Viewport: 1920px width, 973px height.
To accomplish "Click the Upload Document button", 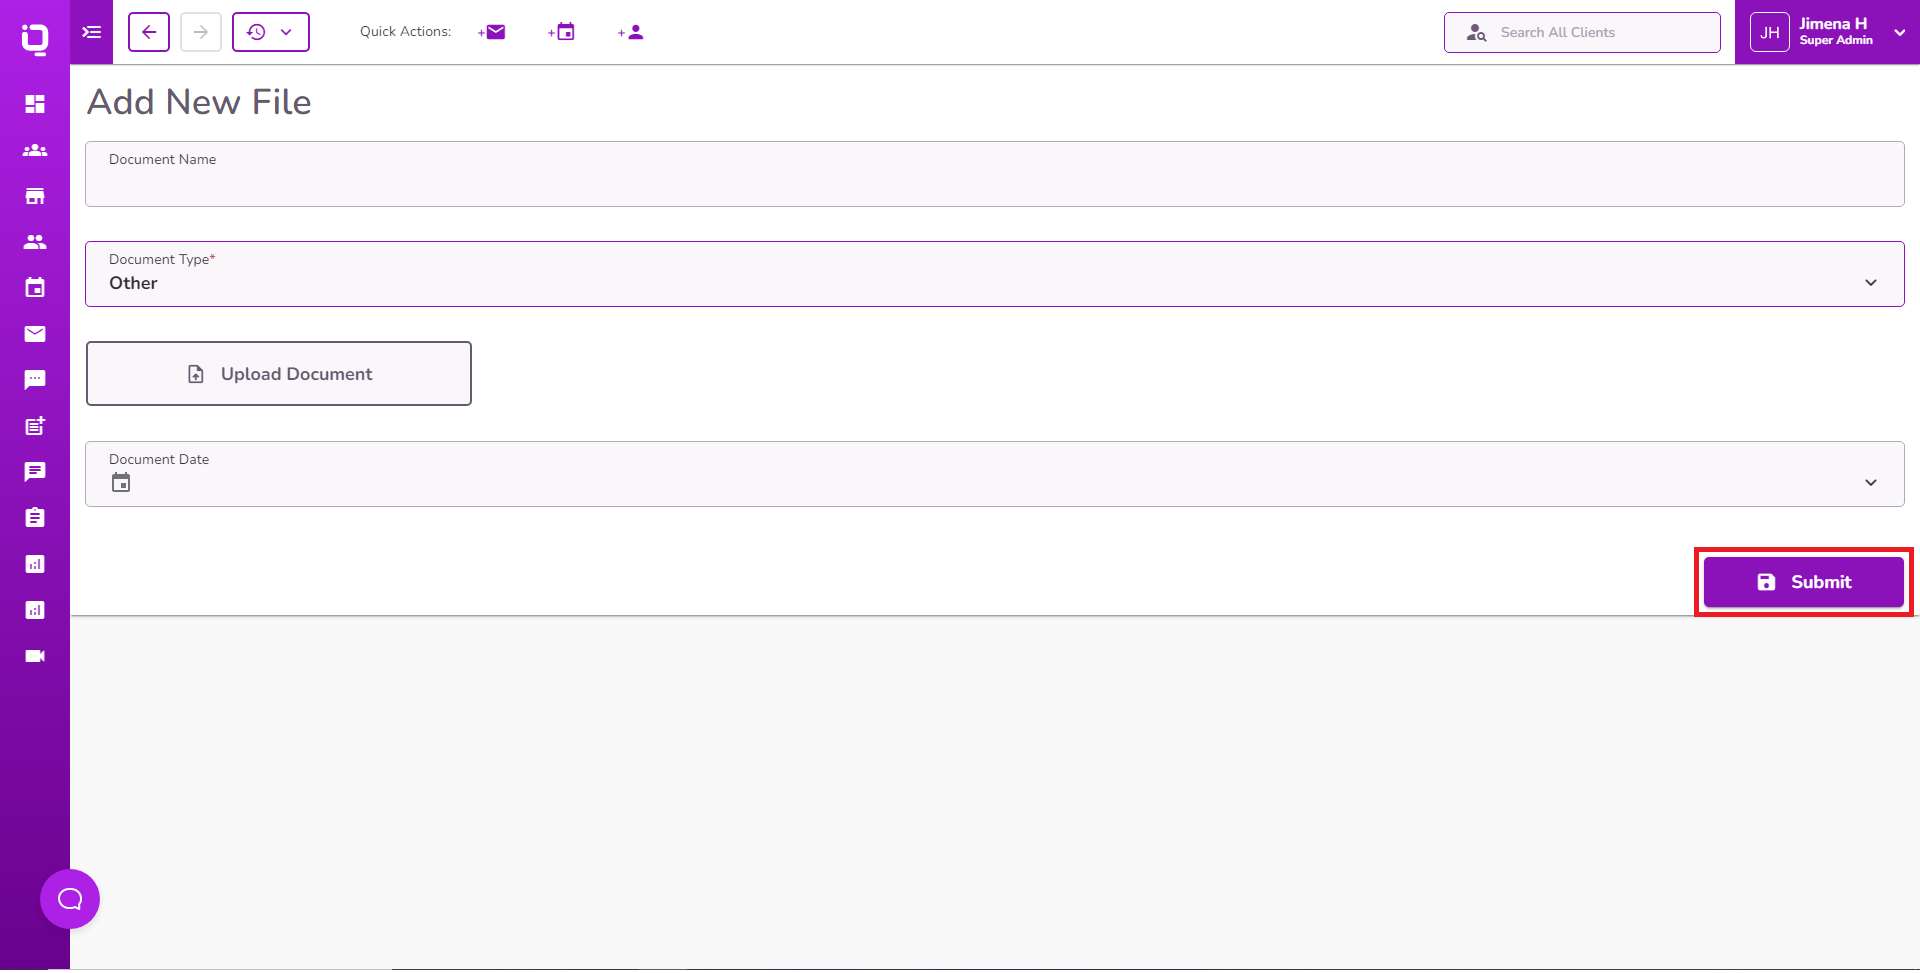I will (x=279, y=373).
